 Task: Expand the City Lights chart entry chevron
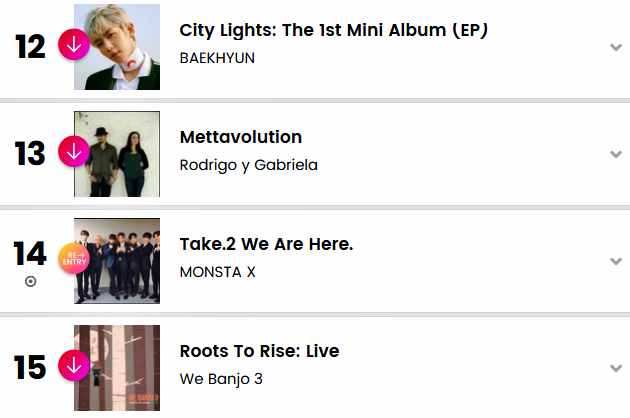click(616, 47)
